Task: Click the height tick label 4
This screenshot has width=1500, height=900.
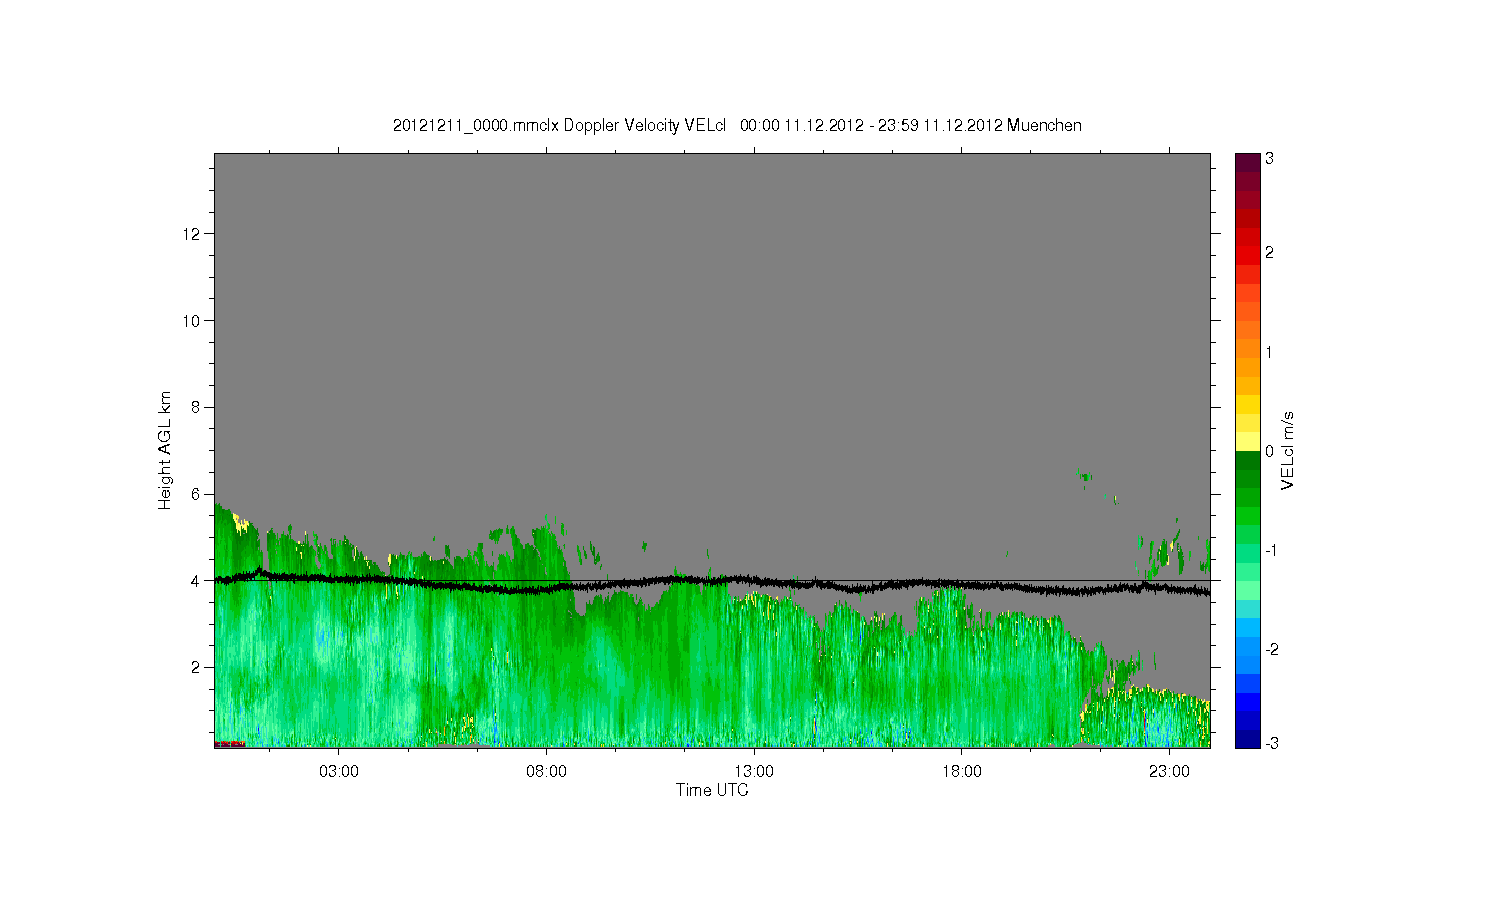Action: coord(196,580)
